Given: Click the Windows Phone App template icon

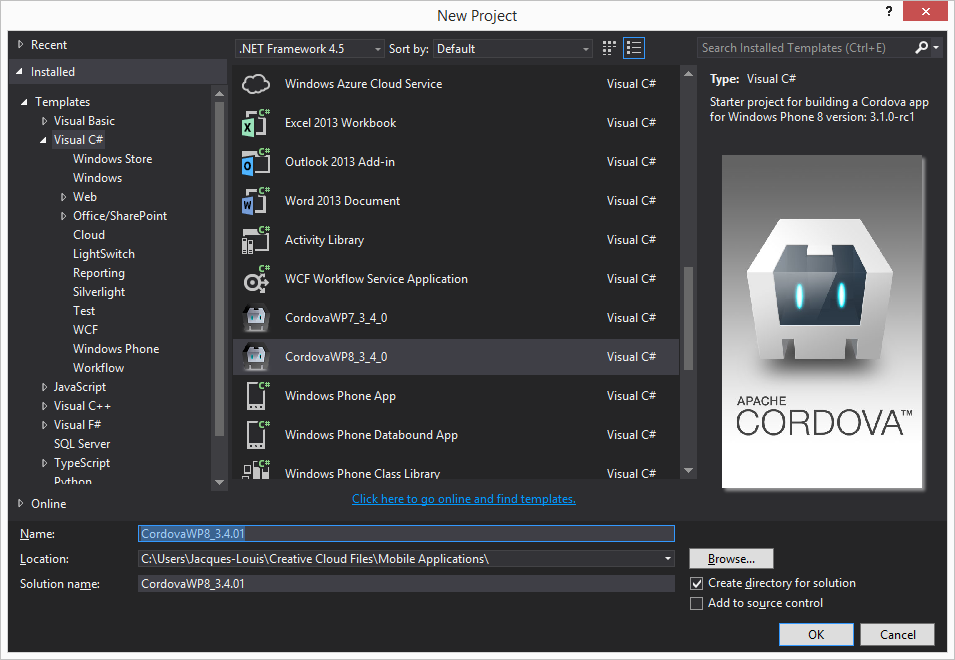Looking at the screenshot, I should pyautogui.click(x=257, y=396).
